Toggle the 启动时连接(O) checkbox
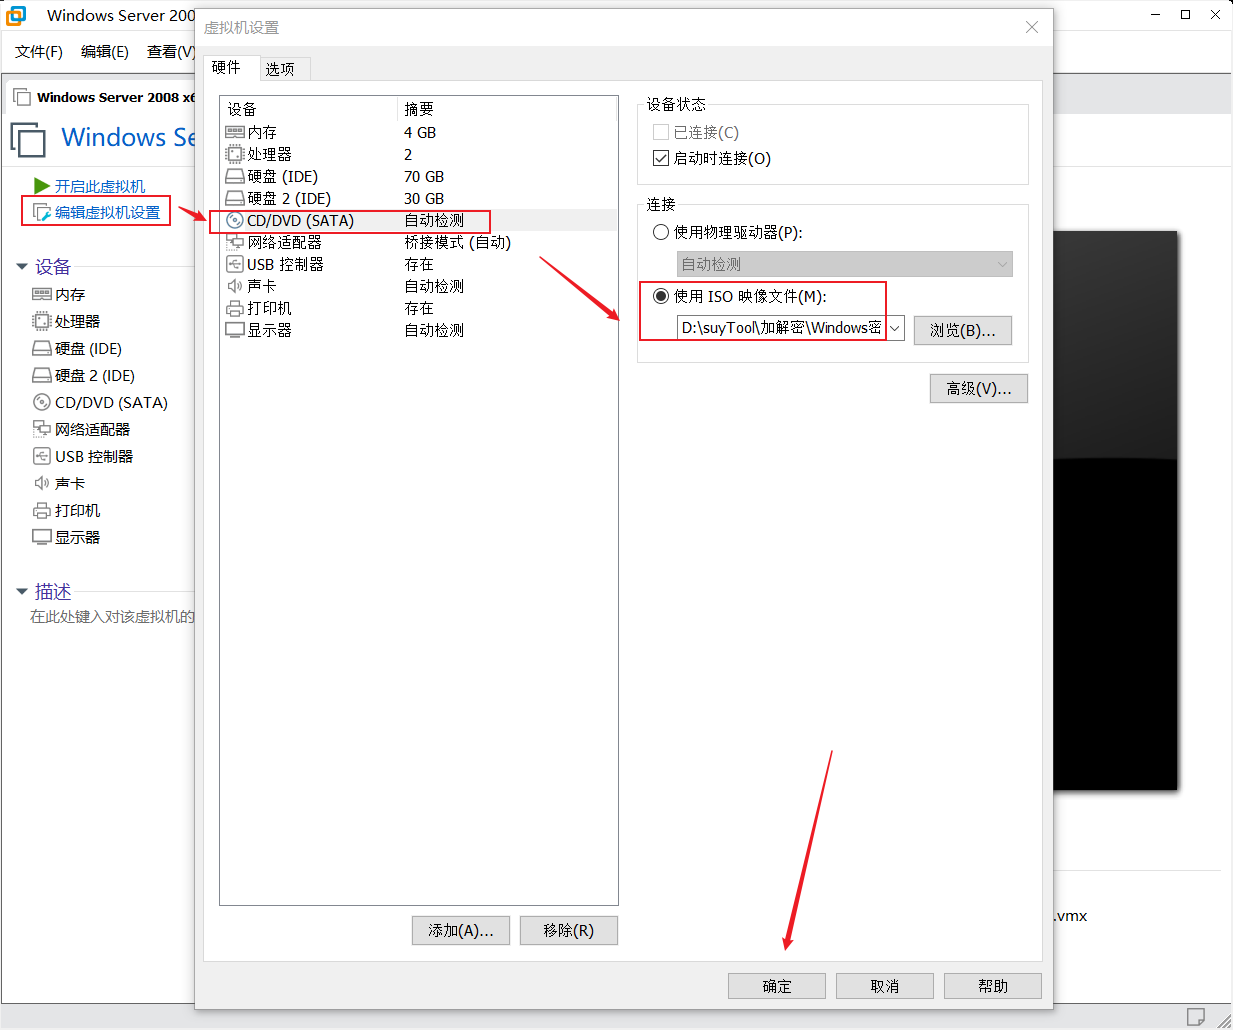This screenshot has width=1233, height=1030. tap(661, 158)
